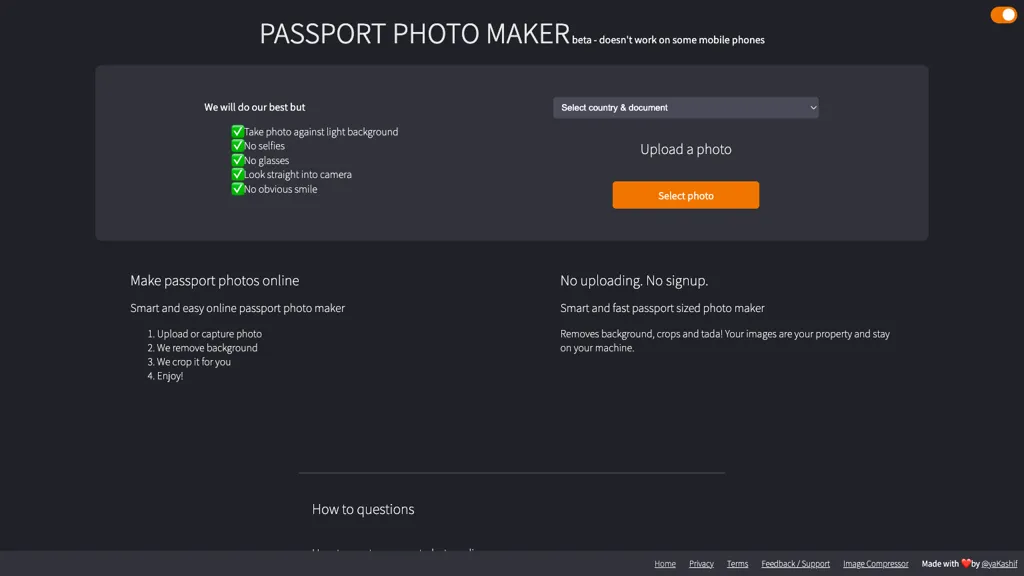
Task: Visit the @yaKashif author link
Action: tap(999, 564)
